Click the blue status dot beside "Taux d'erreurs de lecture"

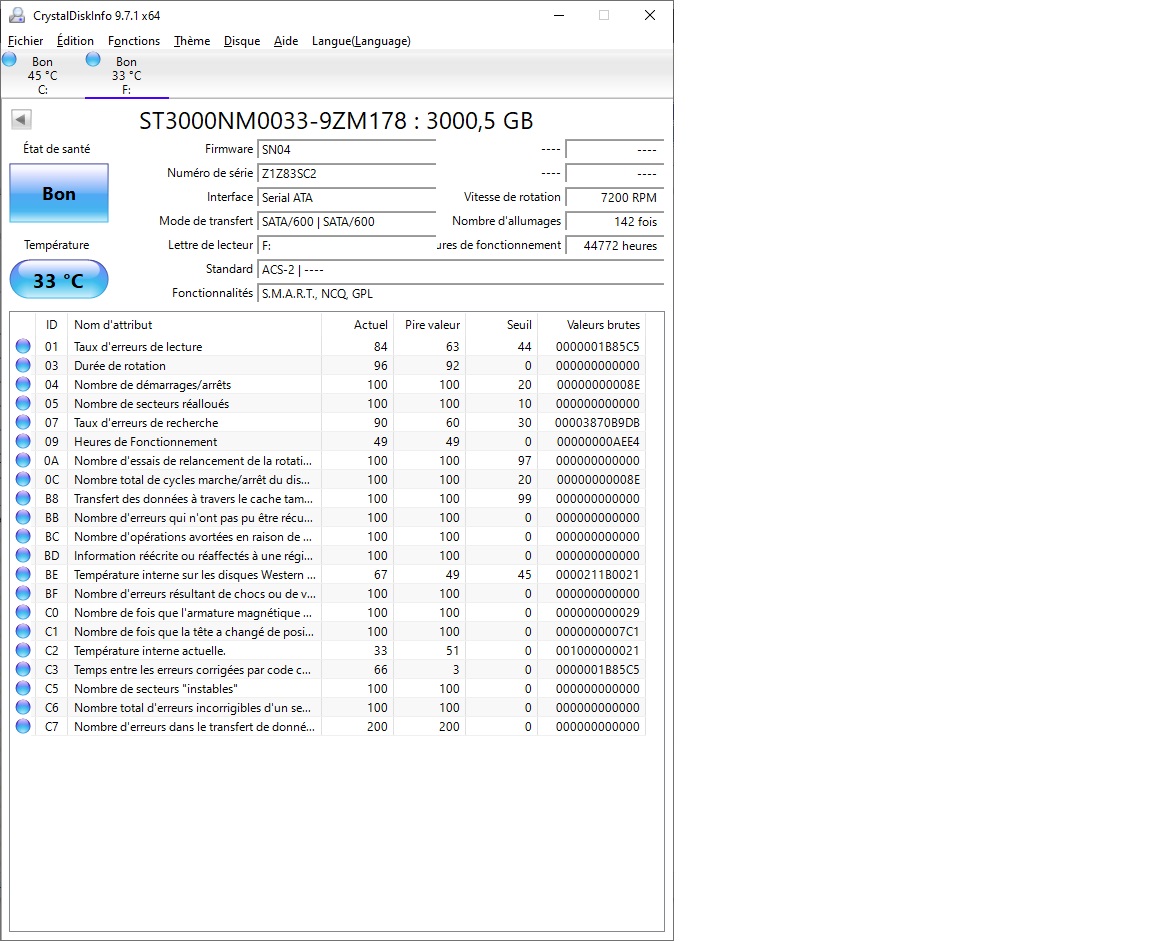tap(22, 346)
